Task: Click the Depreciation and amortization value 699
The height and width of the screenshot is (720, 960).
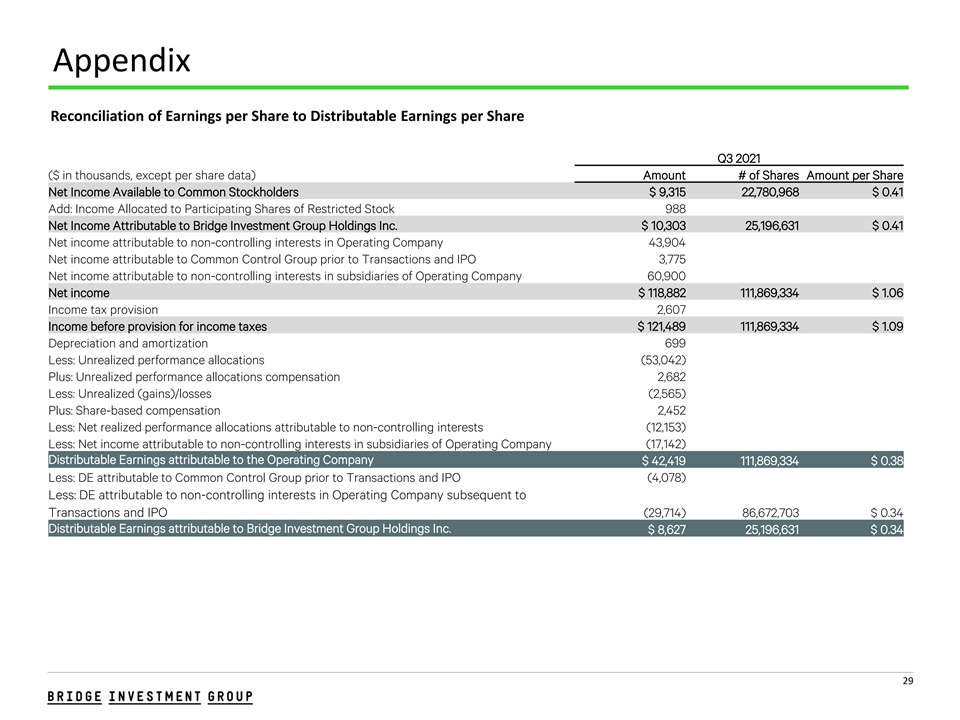Action: click(x=674, y=343)
